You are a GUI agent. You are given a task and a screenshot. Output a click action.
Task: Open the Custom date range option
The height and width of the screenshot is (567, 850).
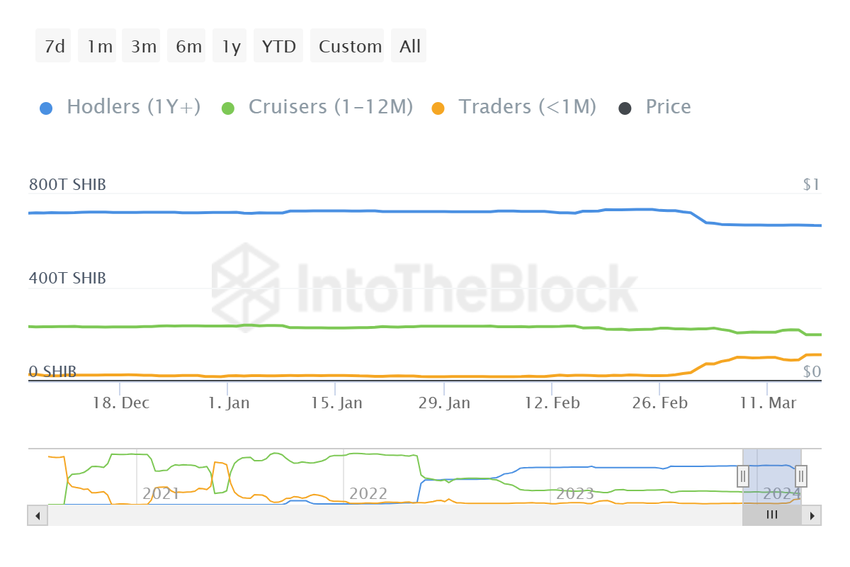click(350, 46)
